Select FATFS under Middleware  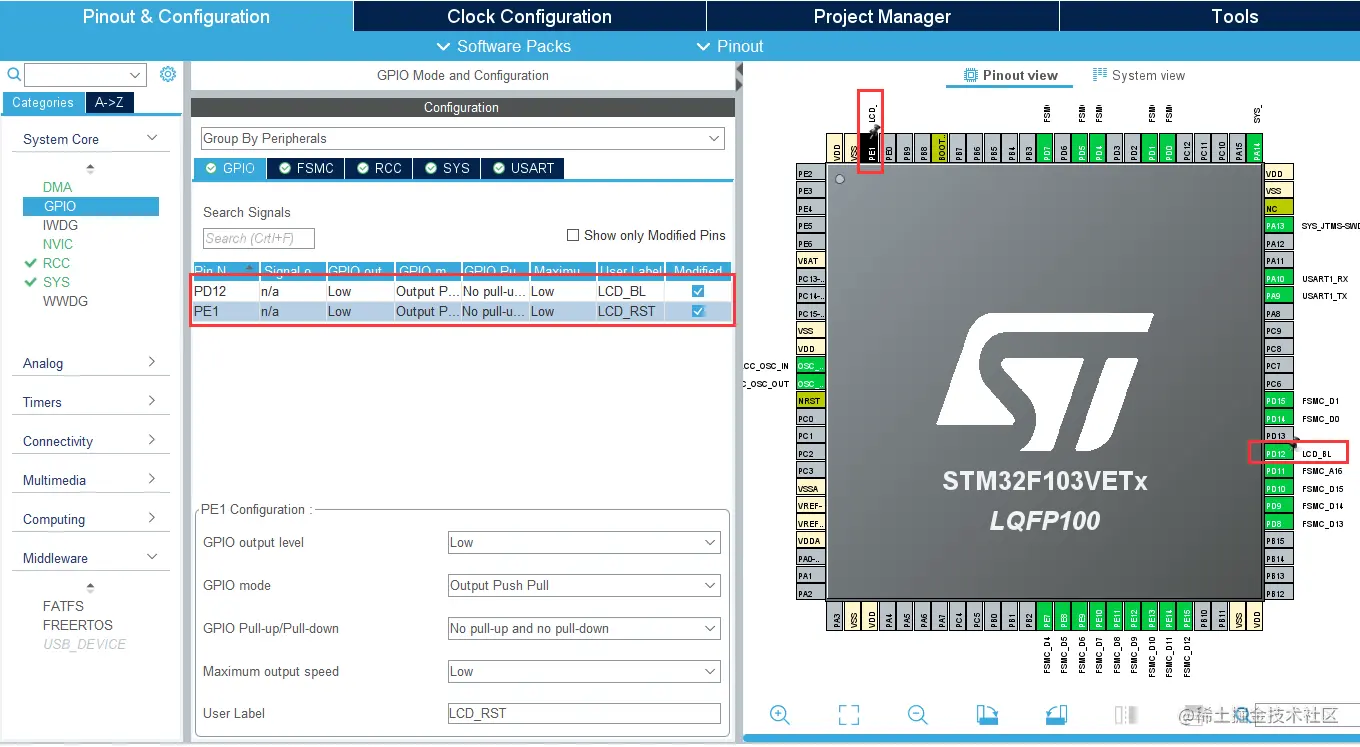[63, 606]
